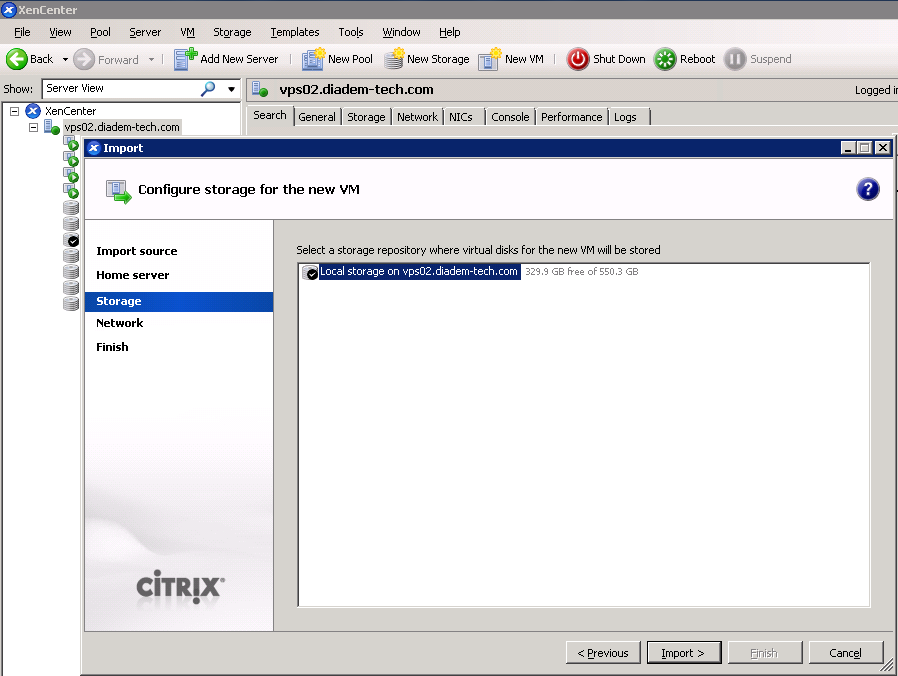Click the red Shut Down power icon
This screenshot has height=676, width=898.
pos(578,59)
